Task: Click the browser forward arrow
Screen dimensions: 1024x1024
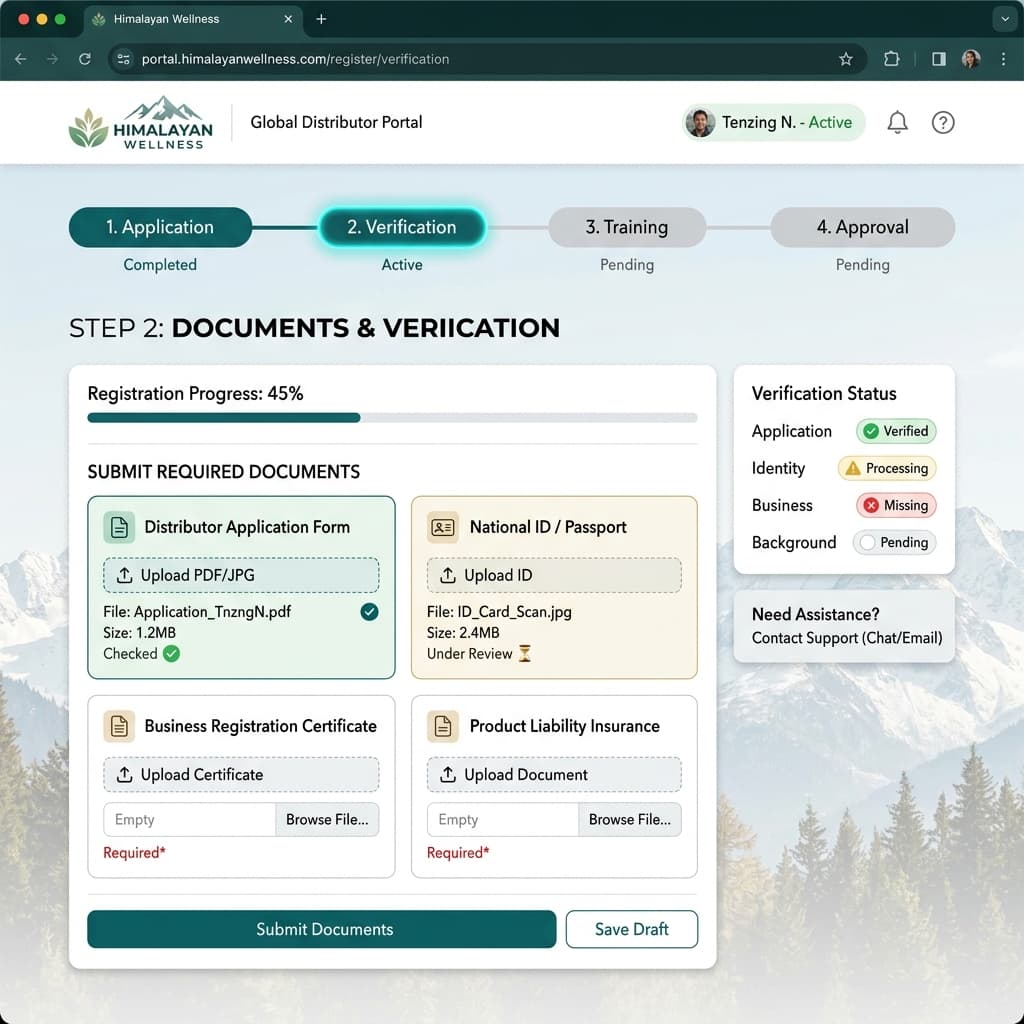Action: pyautogui.click(x=52, y=59)
